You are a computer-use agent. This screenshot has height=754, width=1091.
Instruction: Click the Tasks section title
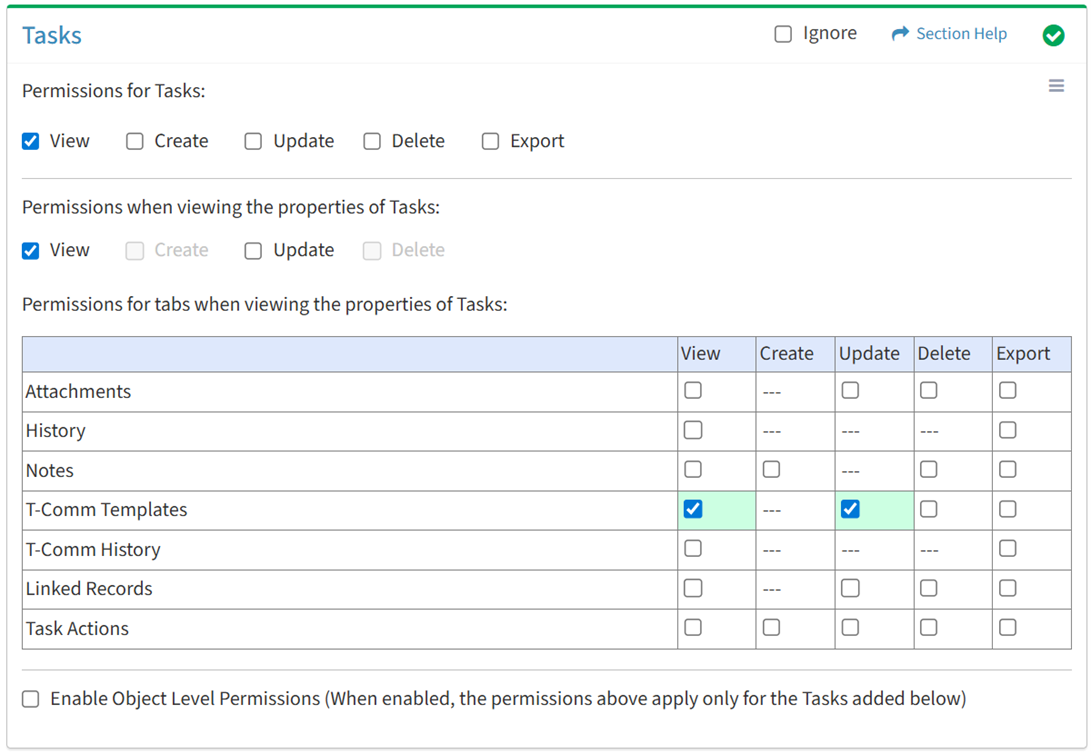tap(52, 36)
